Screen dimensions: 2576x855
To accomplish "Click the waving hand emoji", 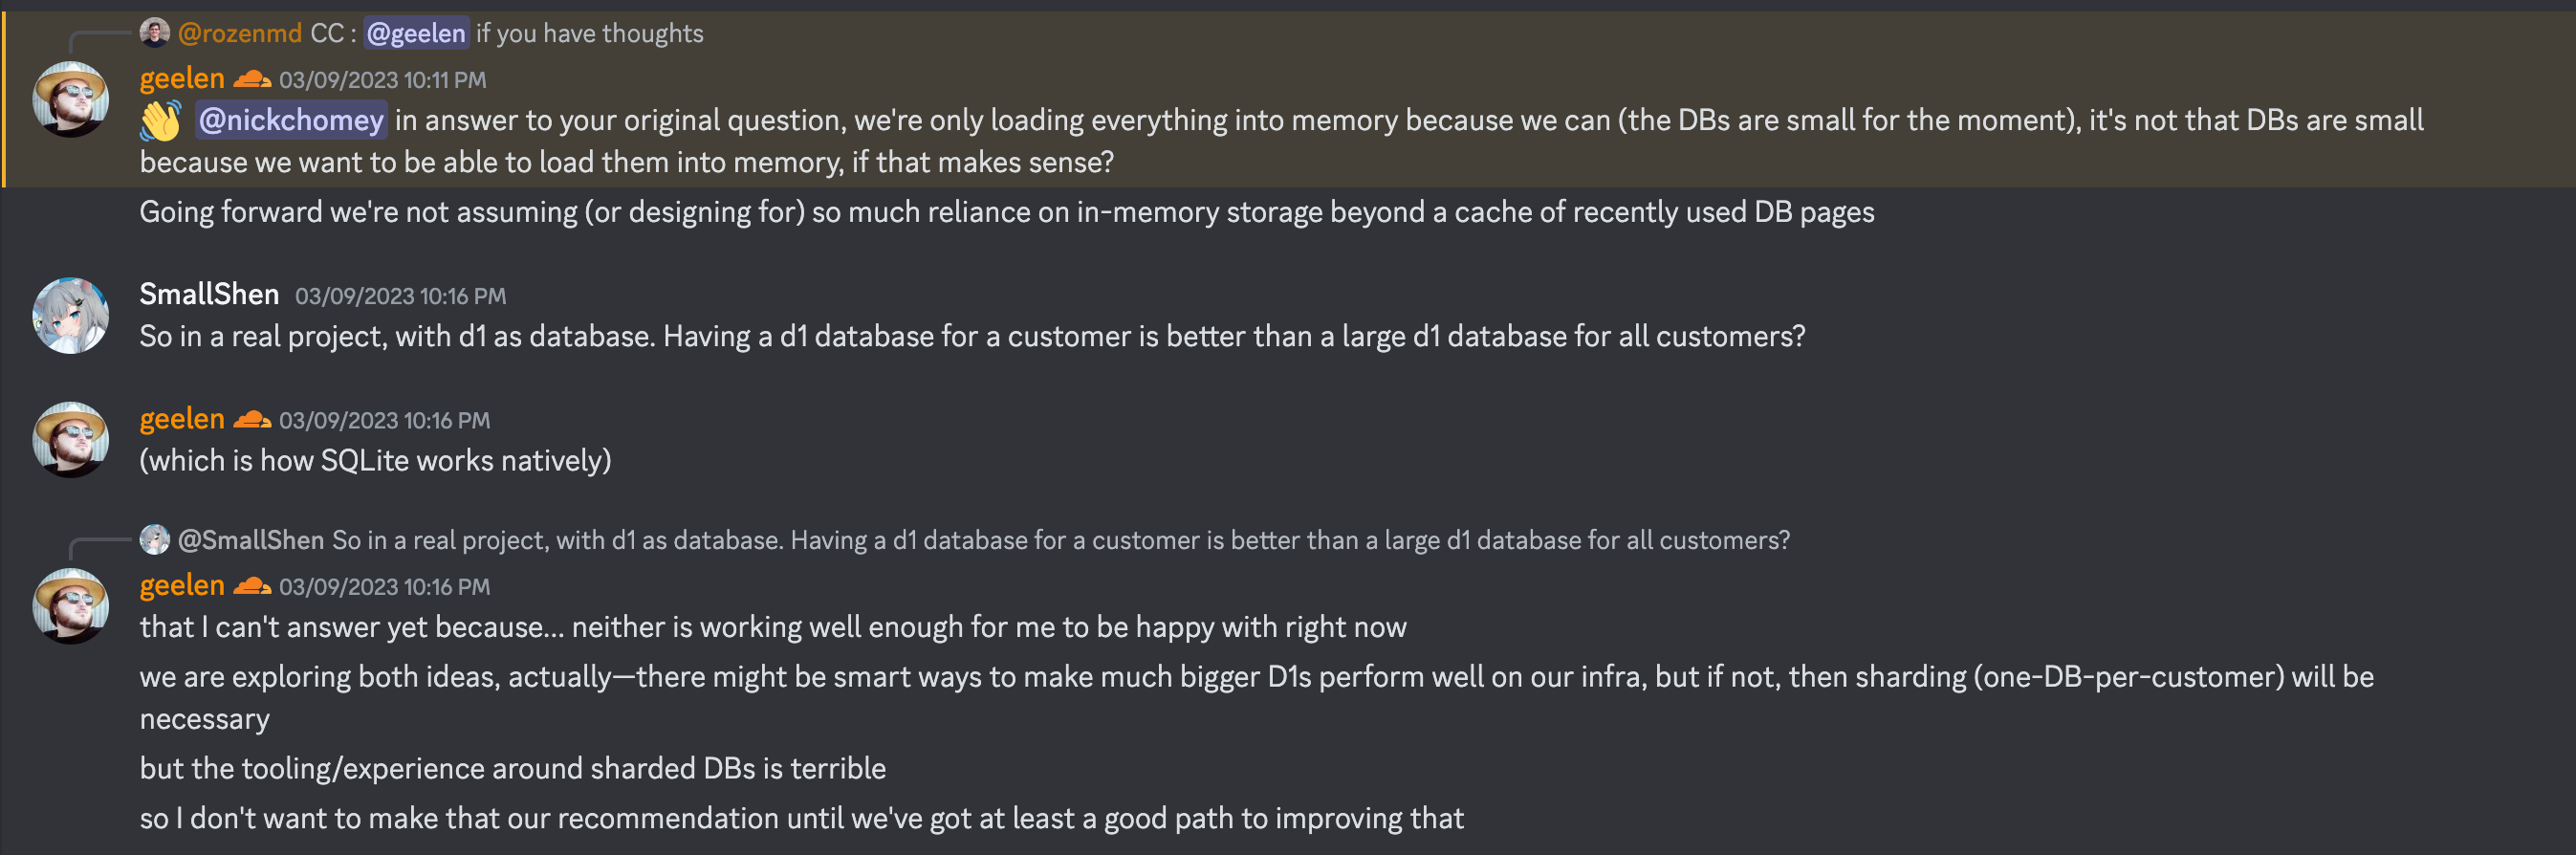I will (160, 121).
